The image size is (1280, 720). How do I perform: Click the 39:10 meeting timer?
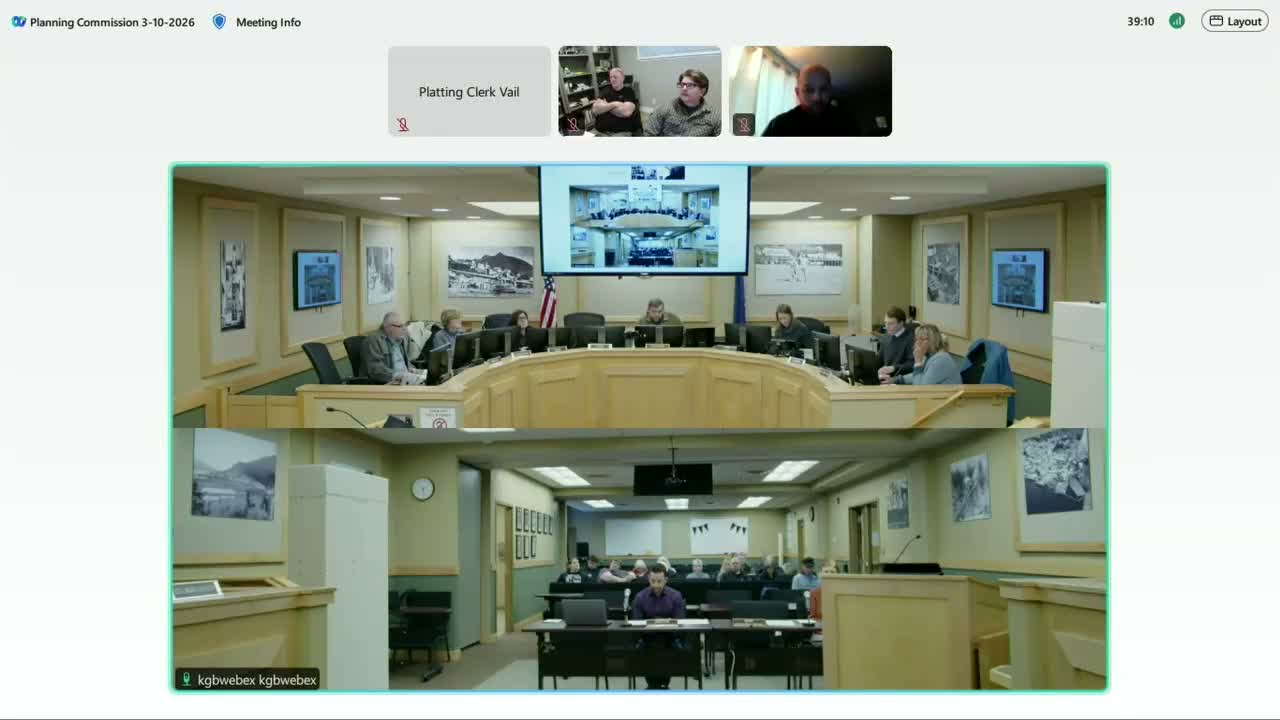[1141, 21]
